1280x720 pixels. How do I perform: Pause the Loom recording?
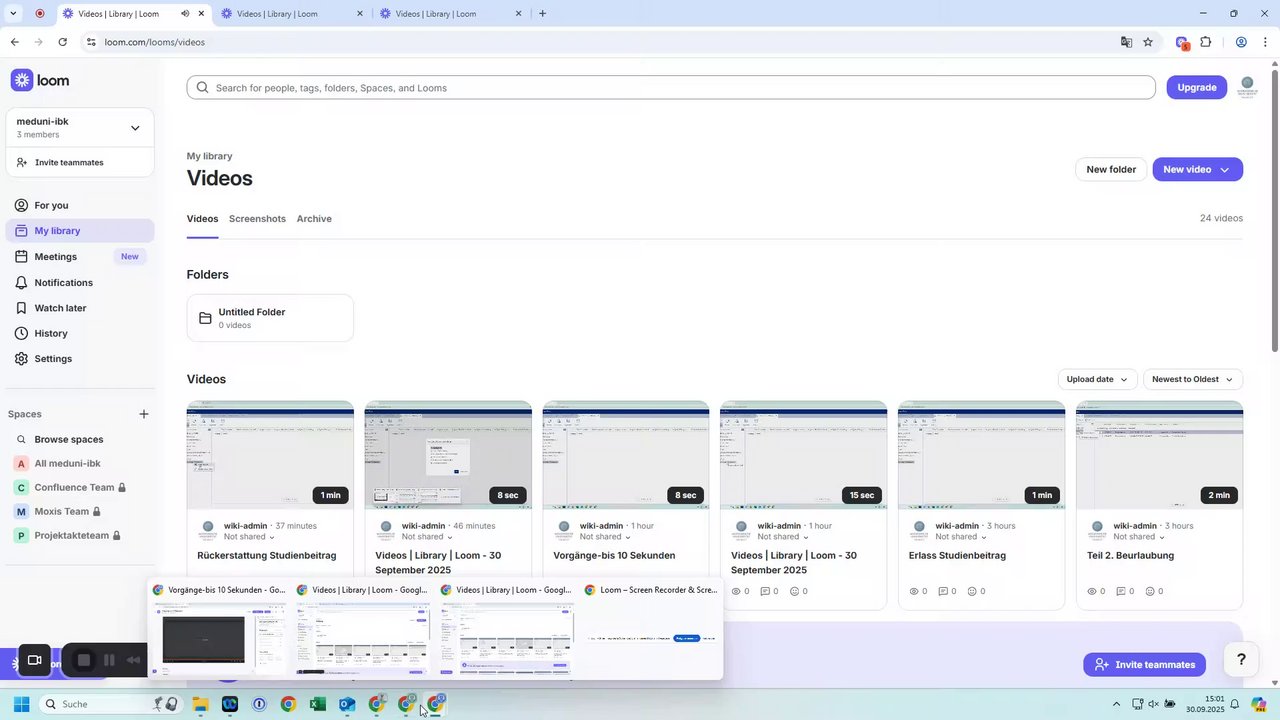pyautogui.click(x=109, y=660)
